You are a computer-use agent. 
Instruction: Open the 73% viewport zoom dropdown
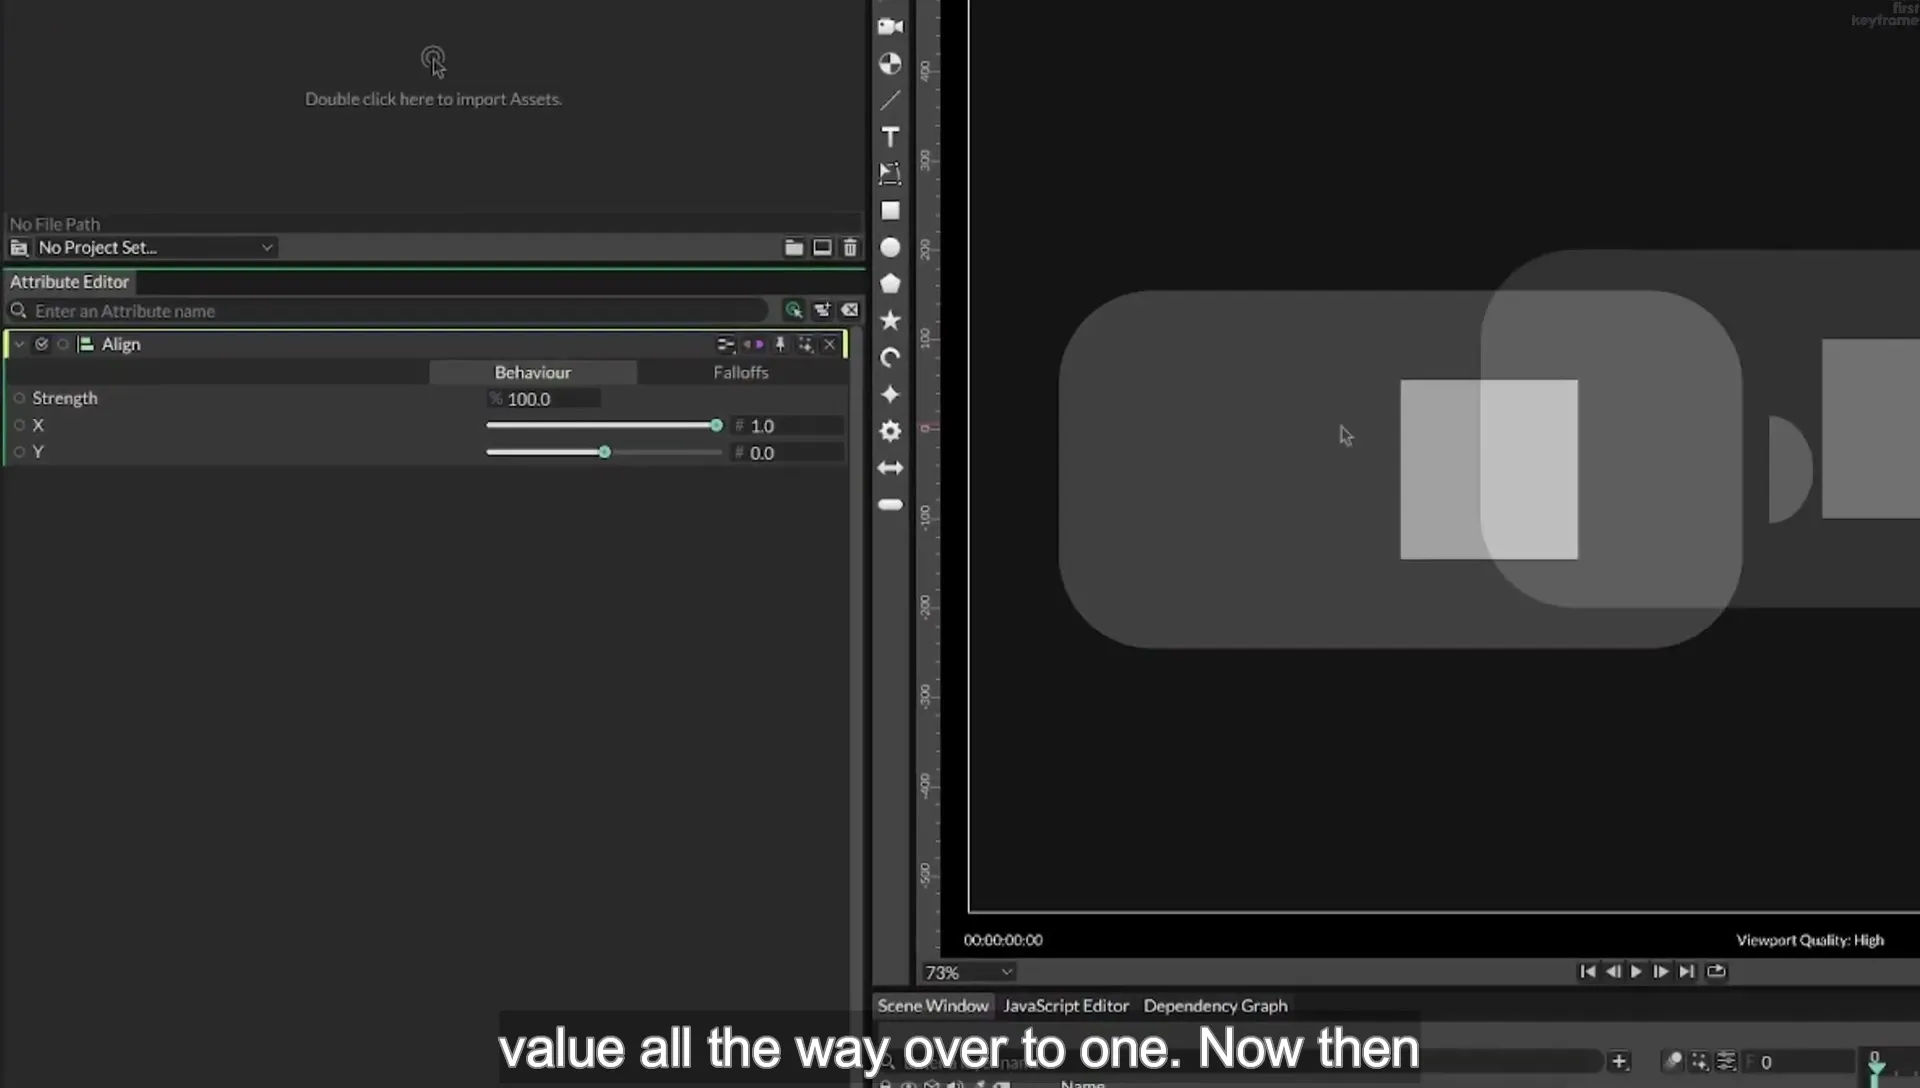pyautogui.click(x=968, y=972)
